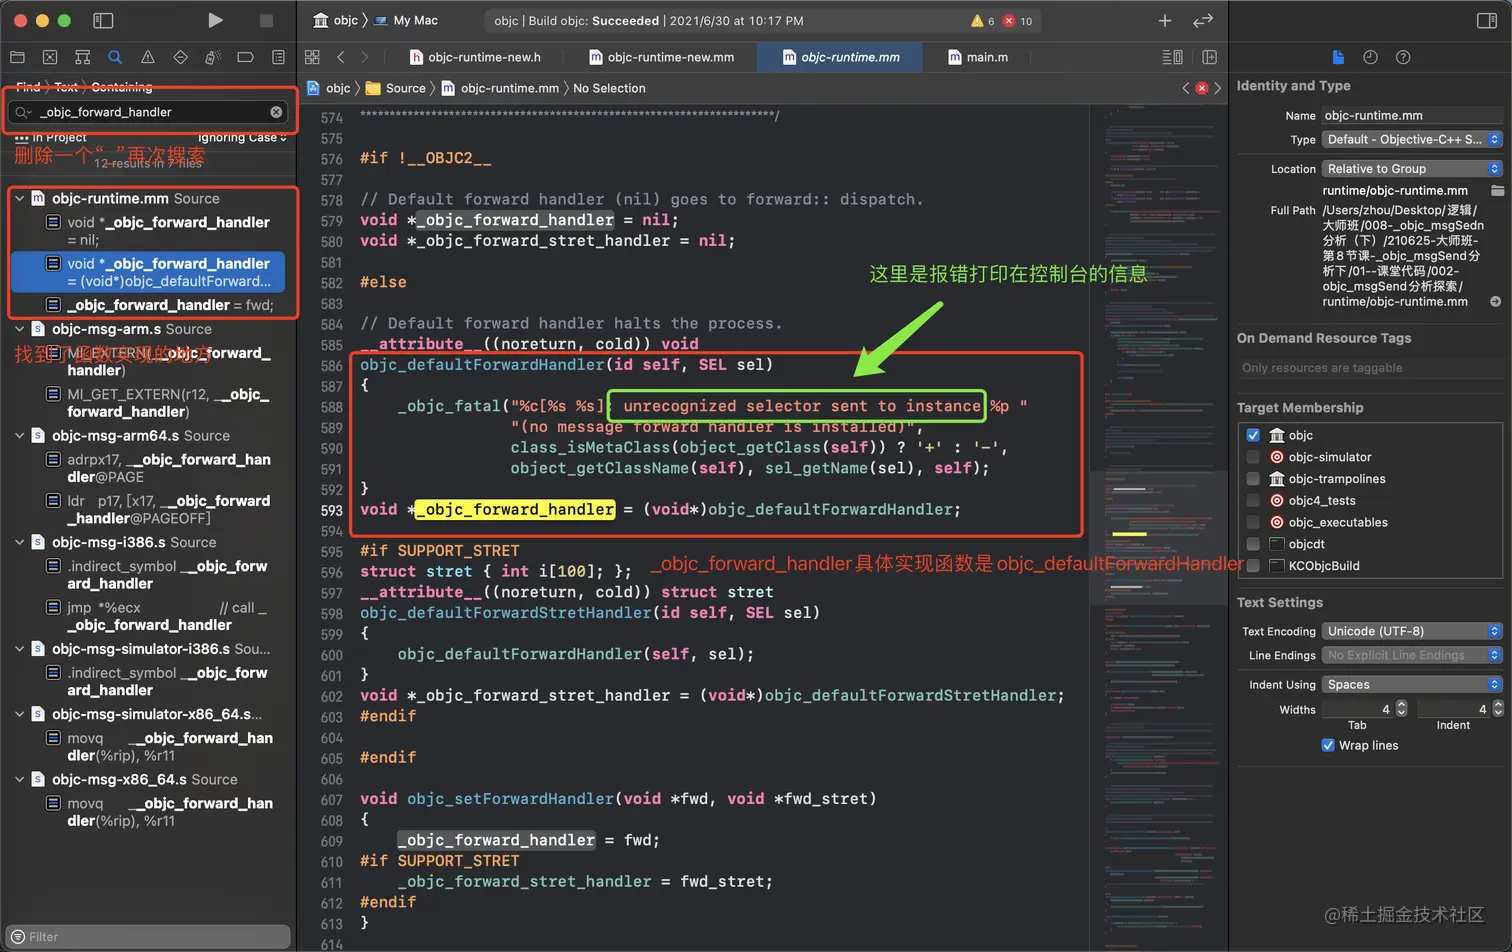
Task: Enable code review arrows button
Action: coord(1203,20)
